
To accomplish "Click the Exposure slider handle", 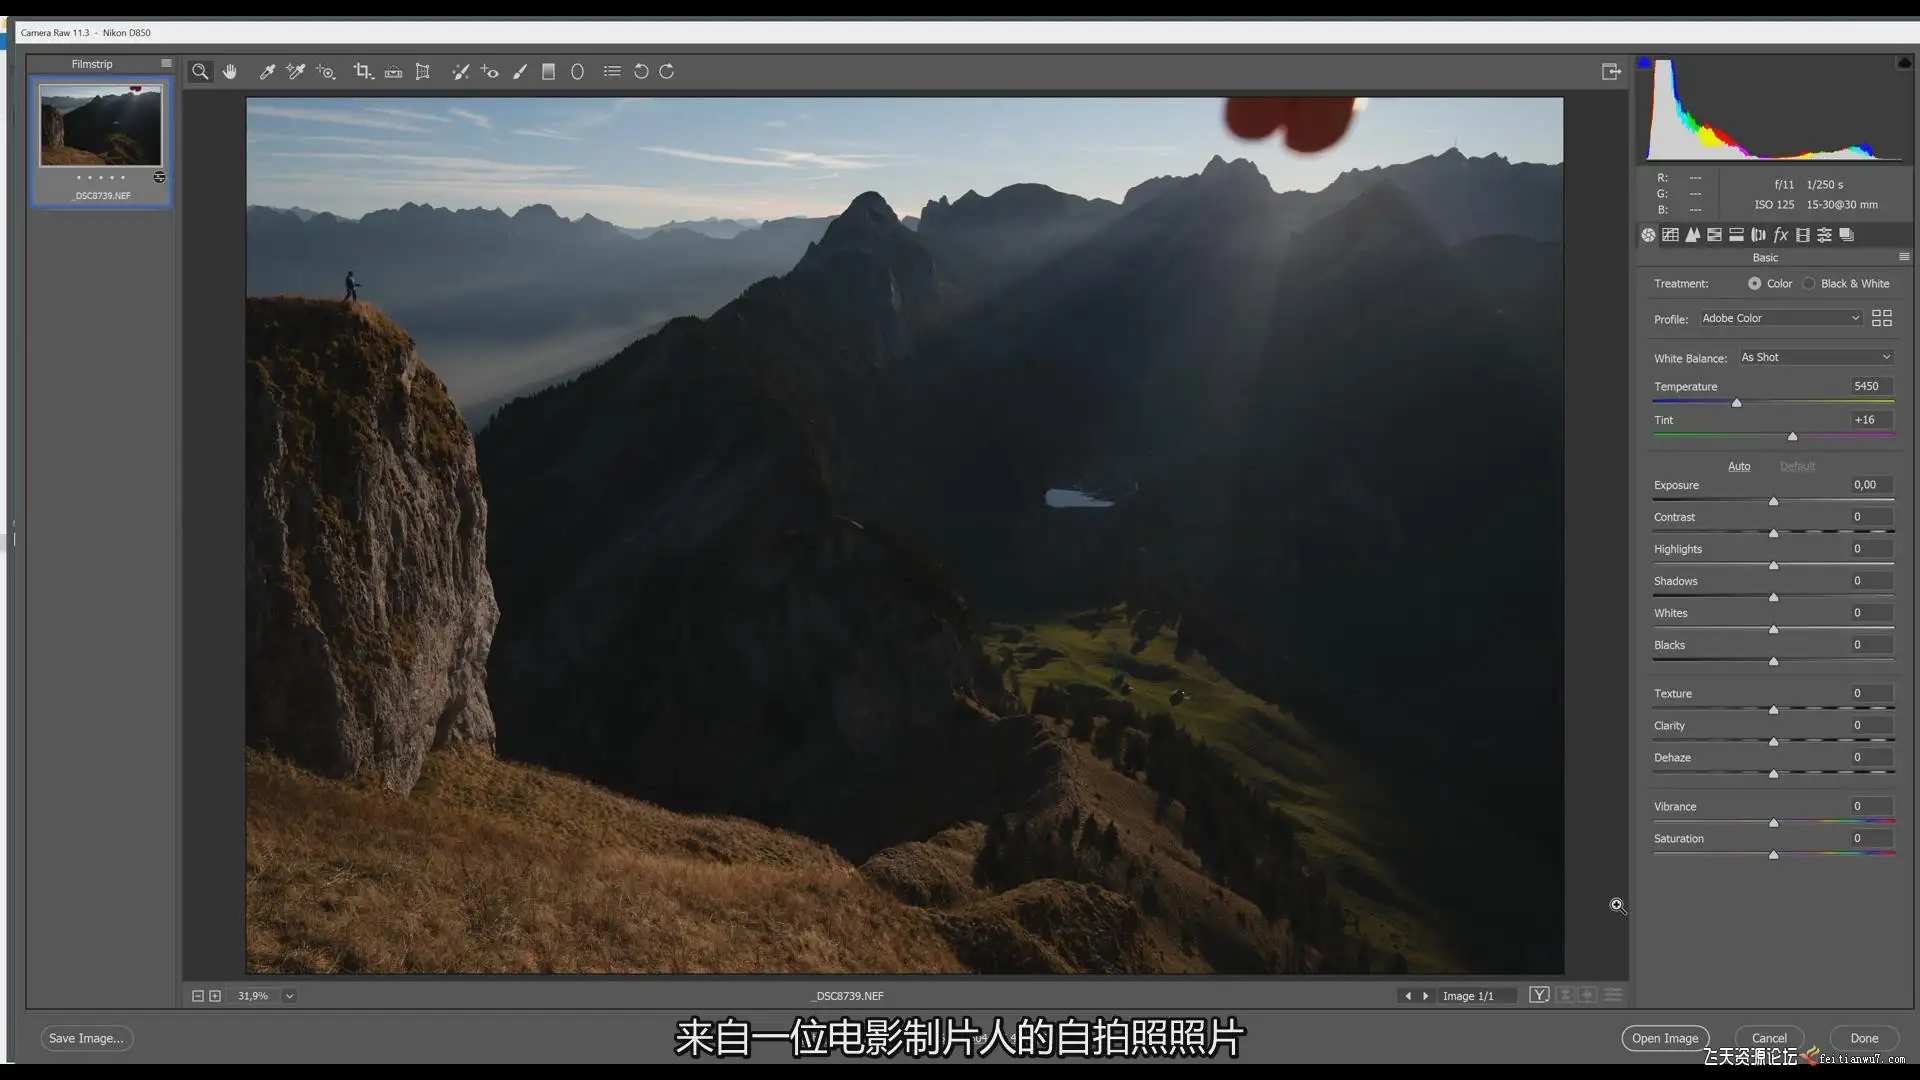I will click(1773, 501).
